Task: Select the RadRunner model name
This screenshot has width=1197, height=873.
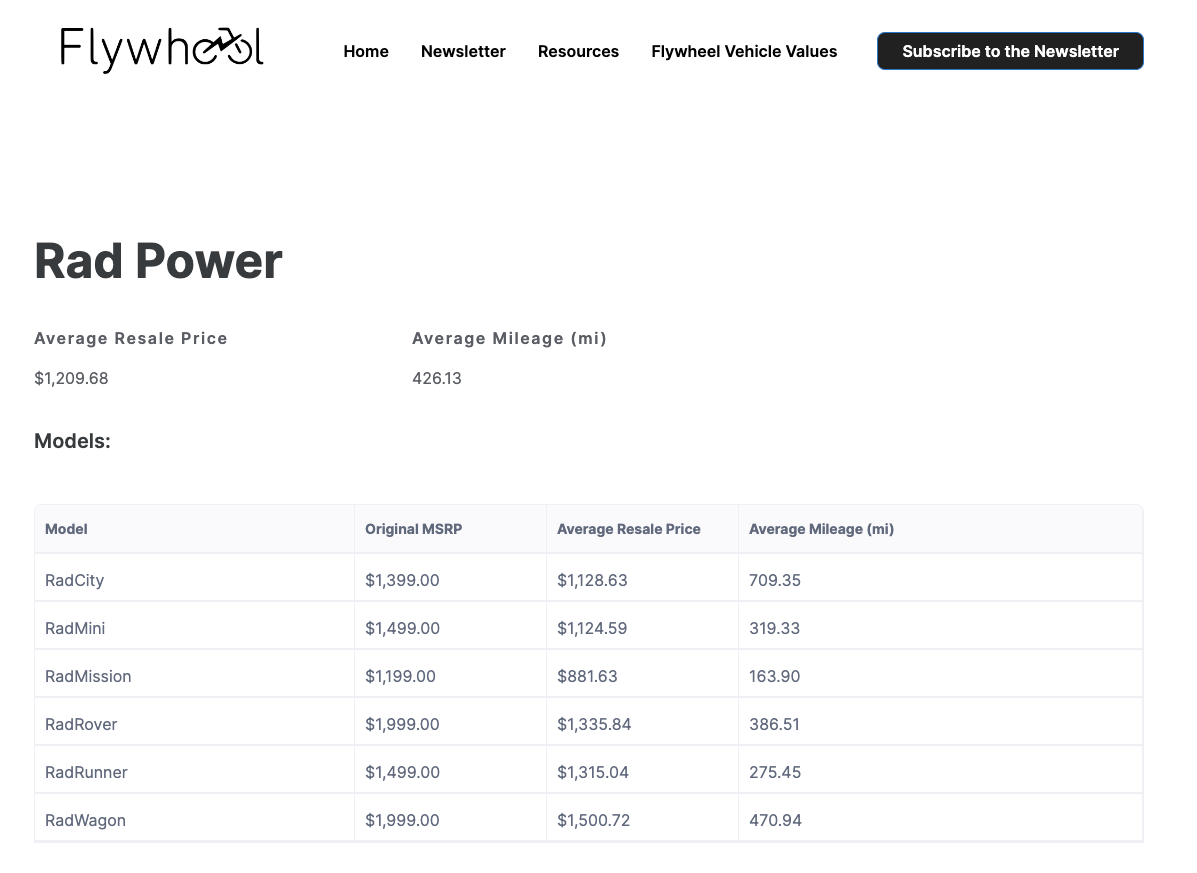Action: pyautogui.click(x=86, y=772)
